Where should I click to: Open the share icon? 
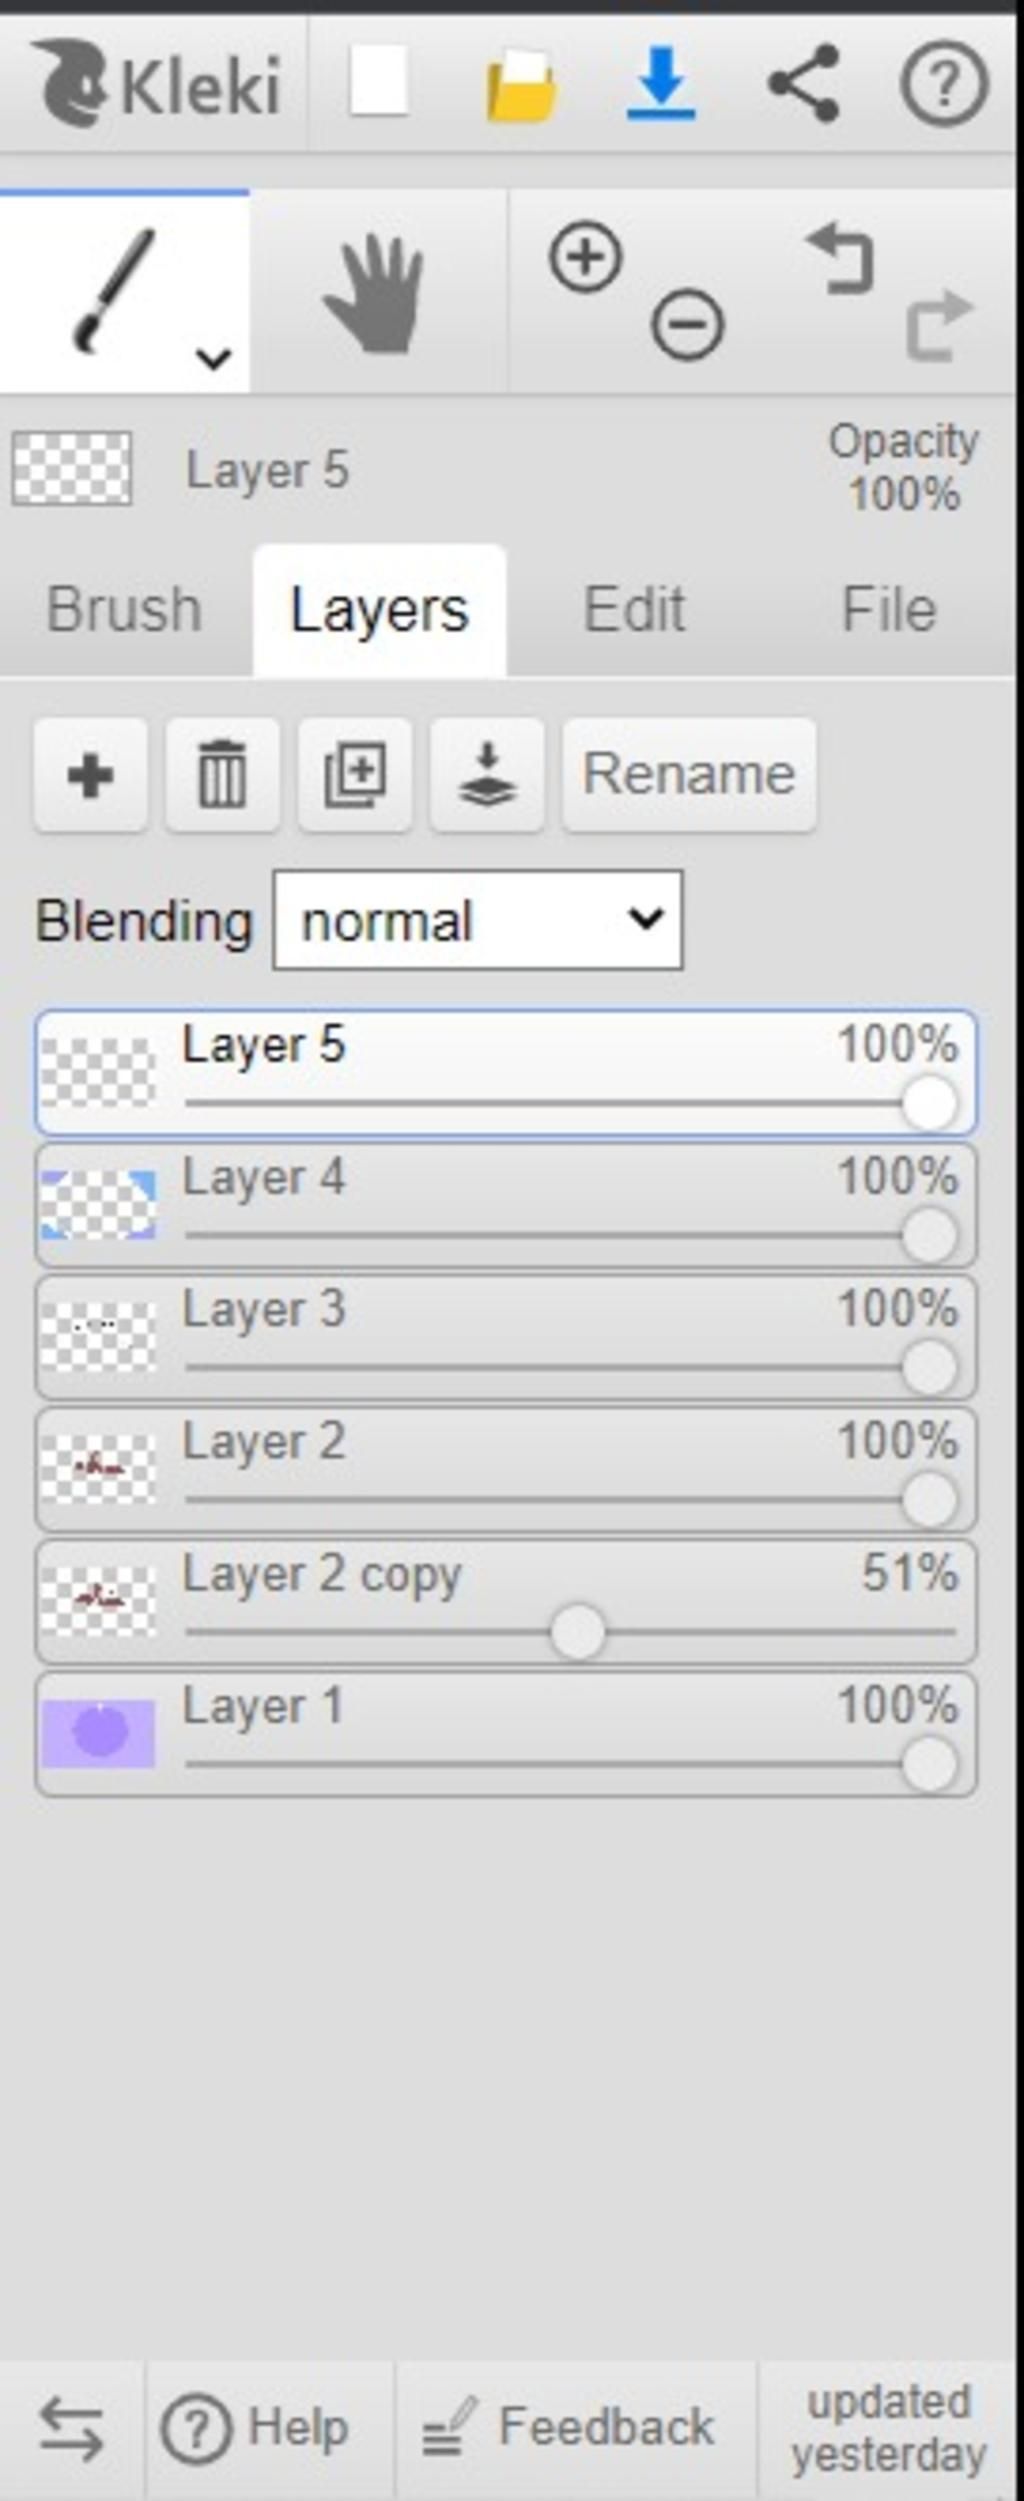(803, 83)
